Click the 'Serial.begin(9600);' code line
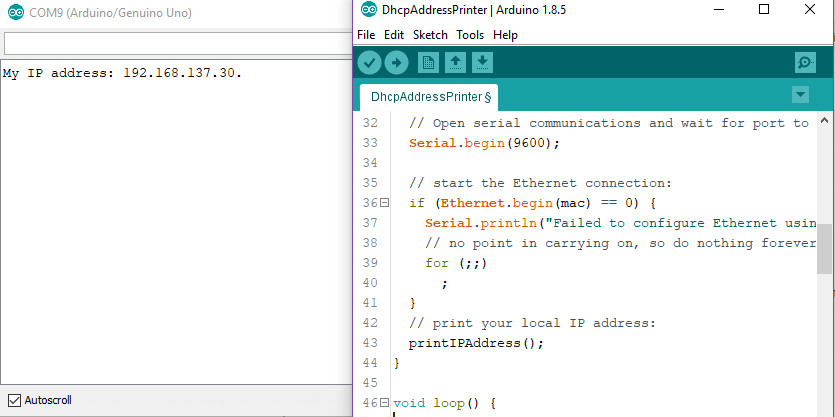 click(485, 143)
